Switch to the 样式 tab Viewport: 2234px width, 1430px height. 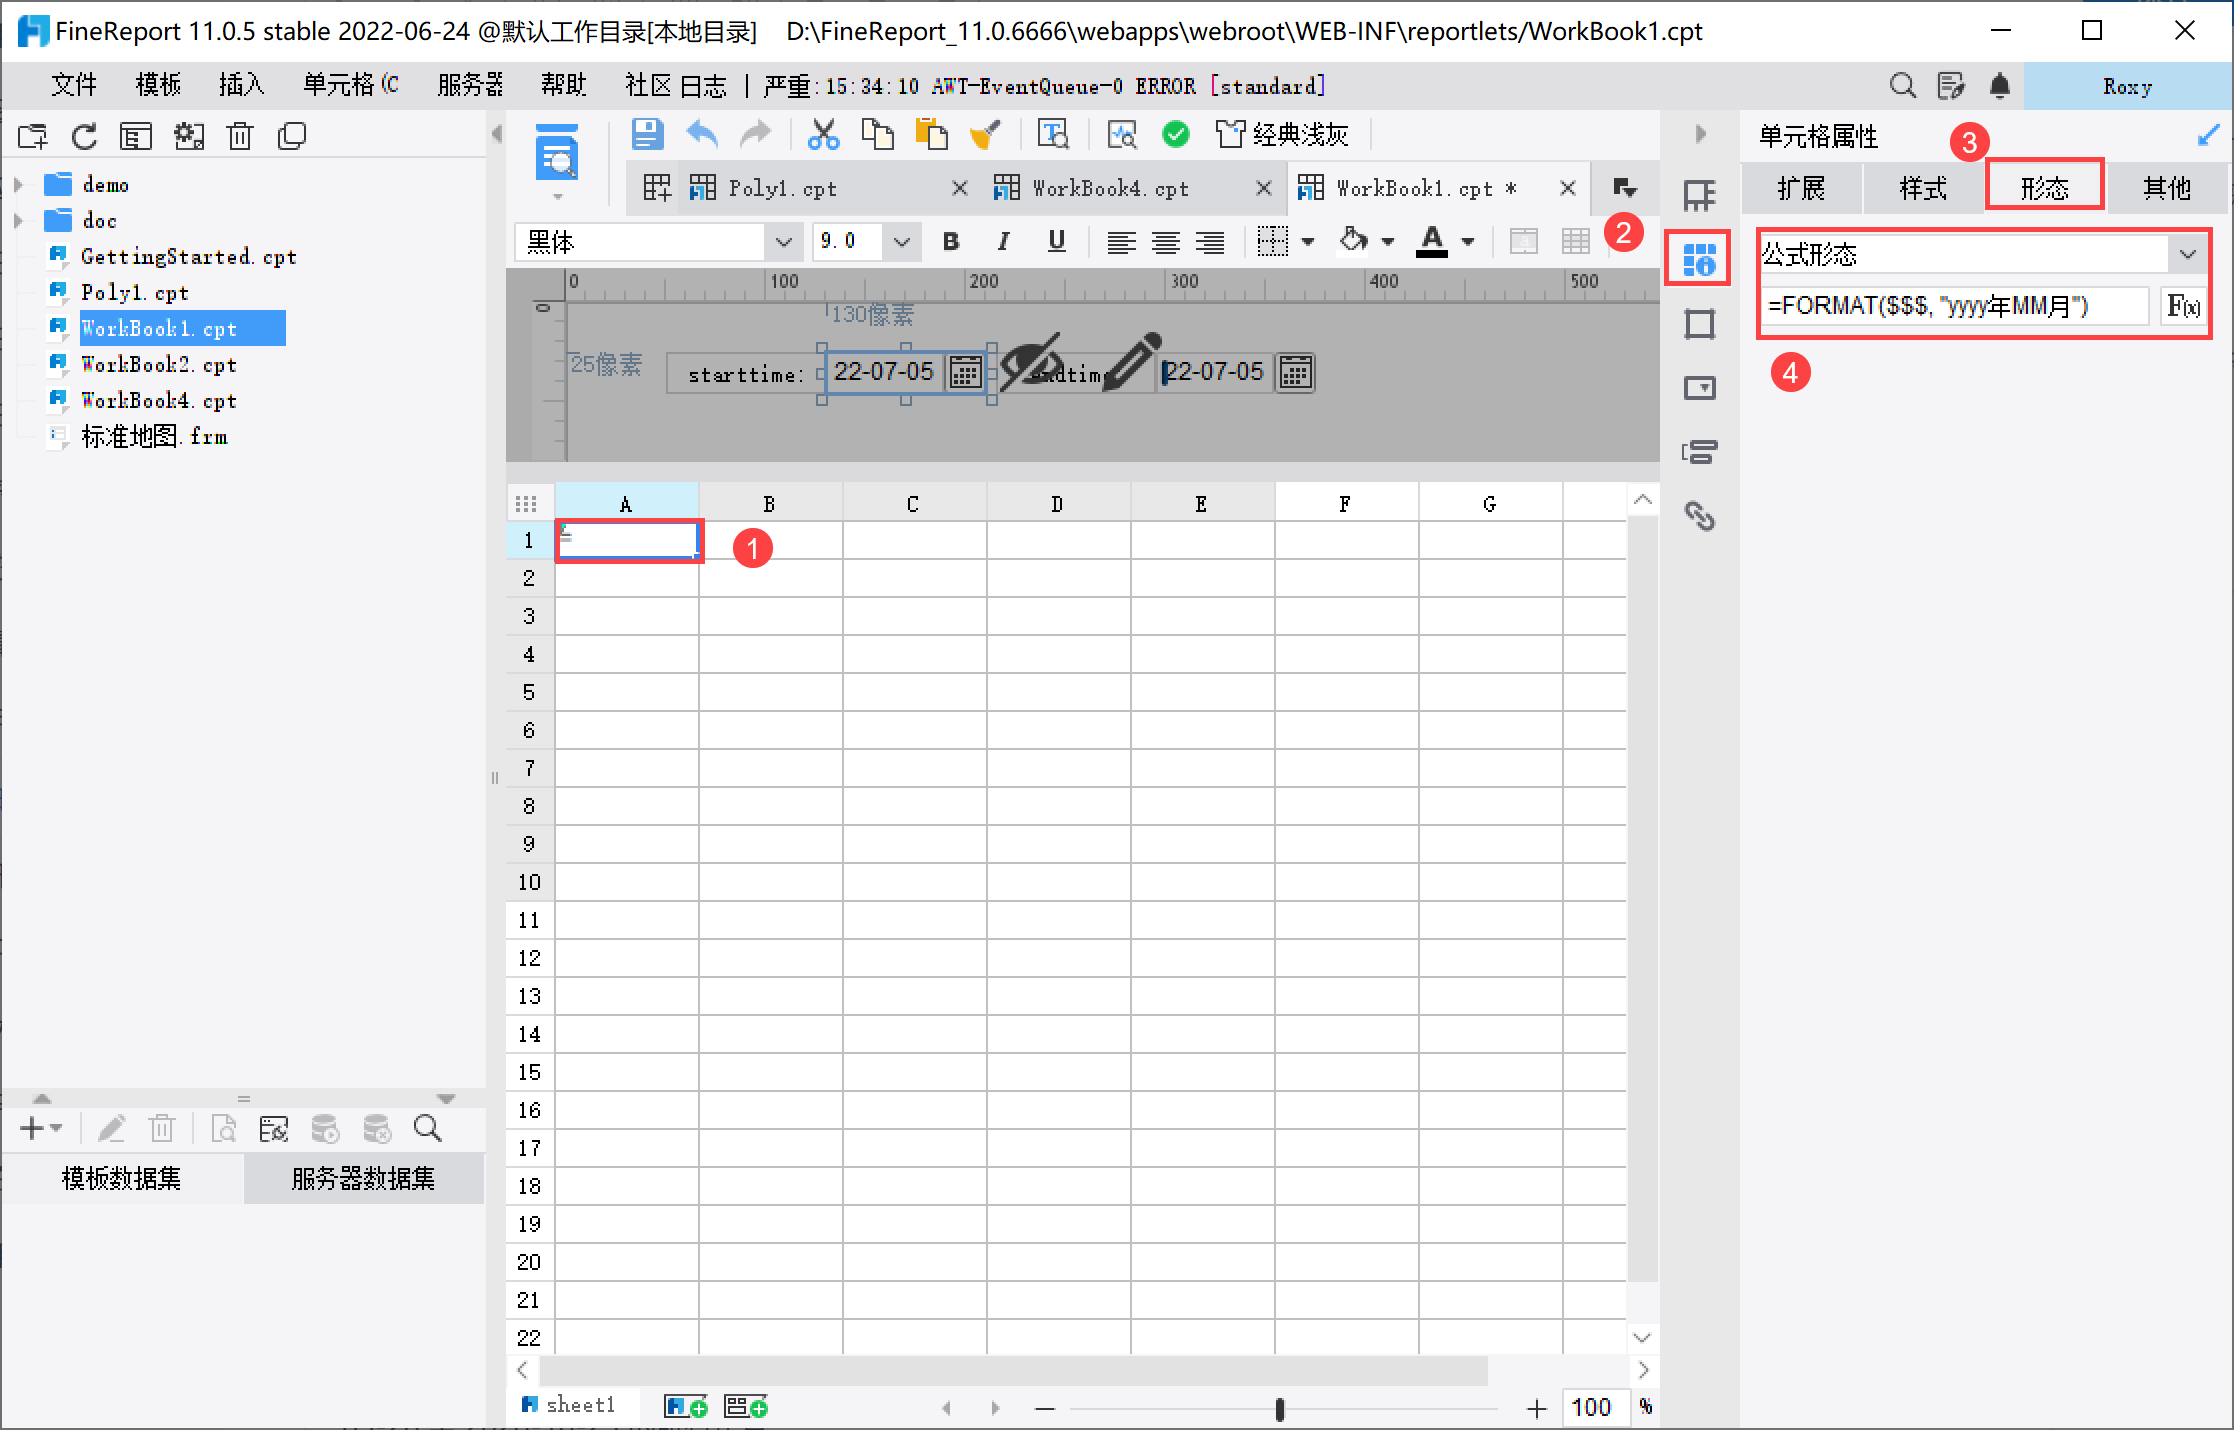[x=1922, y=188]
